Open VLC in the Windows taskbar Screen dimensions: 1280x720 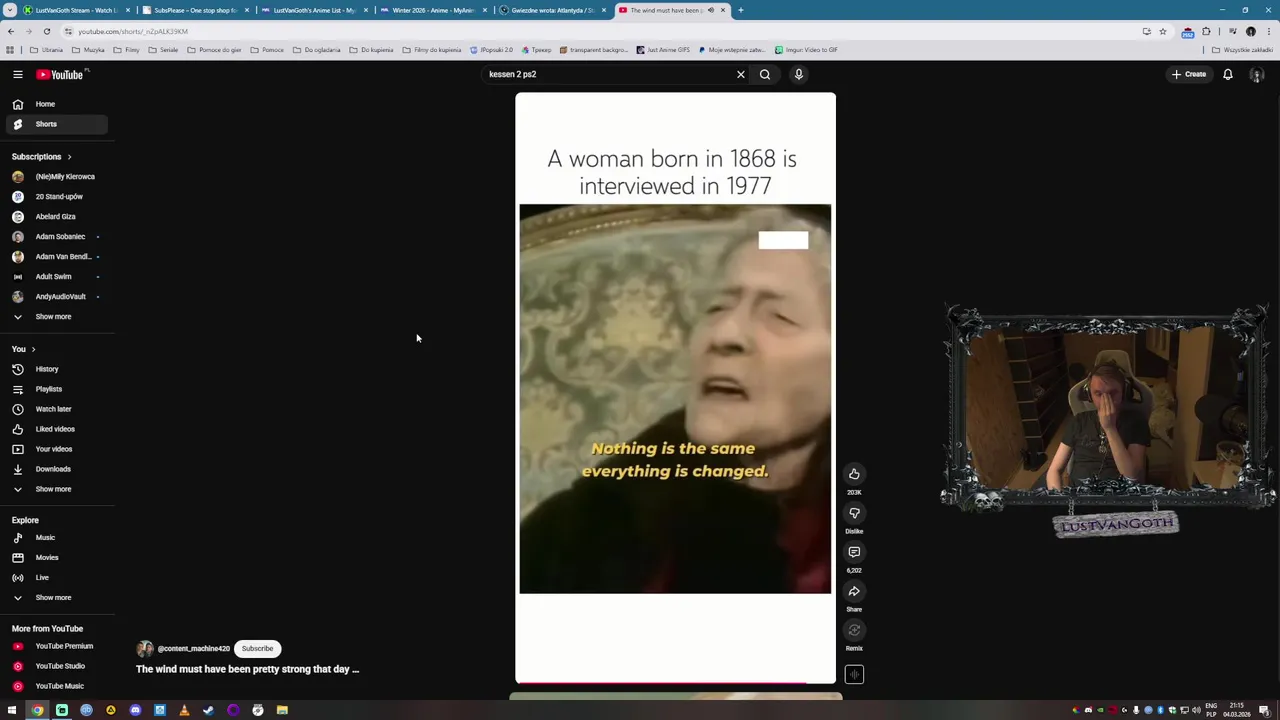(x=184, y=710)
